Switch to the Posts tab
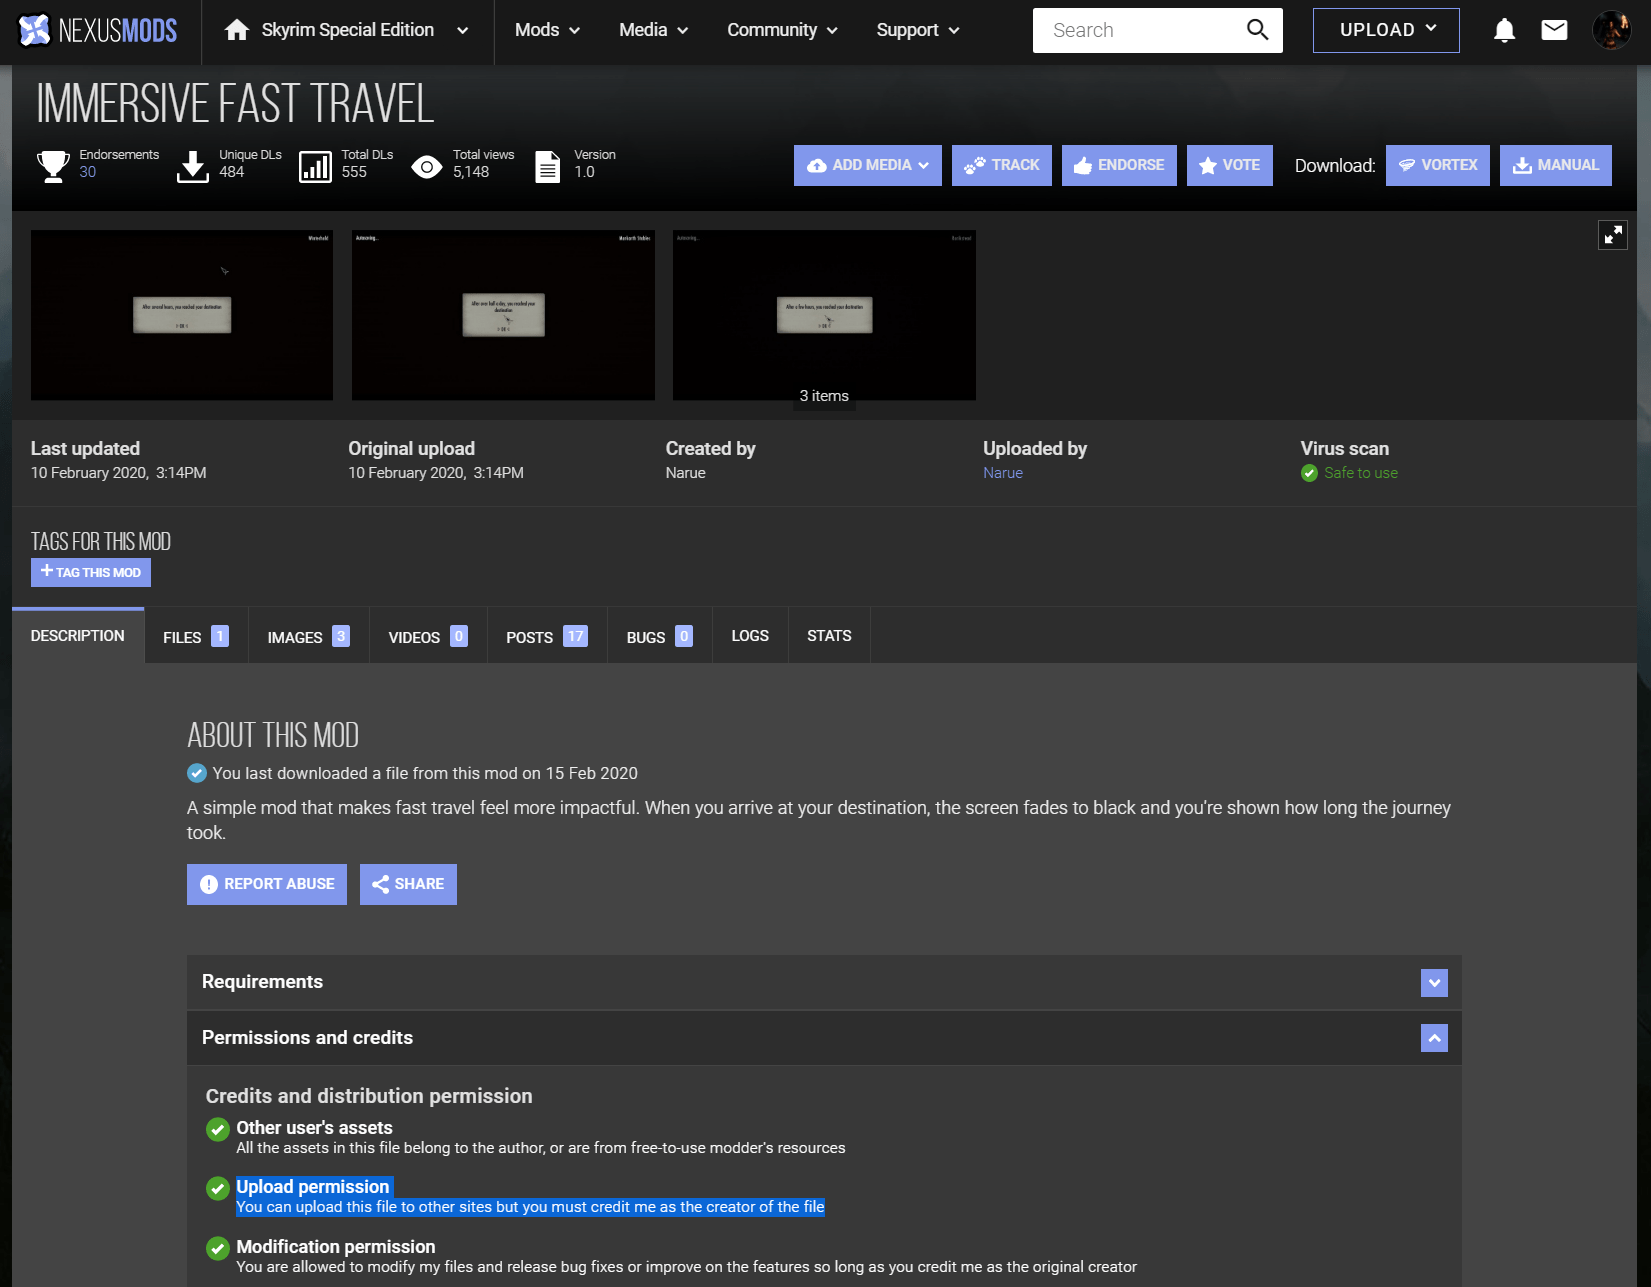1651x1287 pixels. (x=546, y=637)
